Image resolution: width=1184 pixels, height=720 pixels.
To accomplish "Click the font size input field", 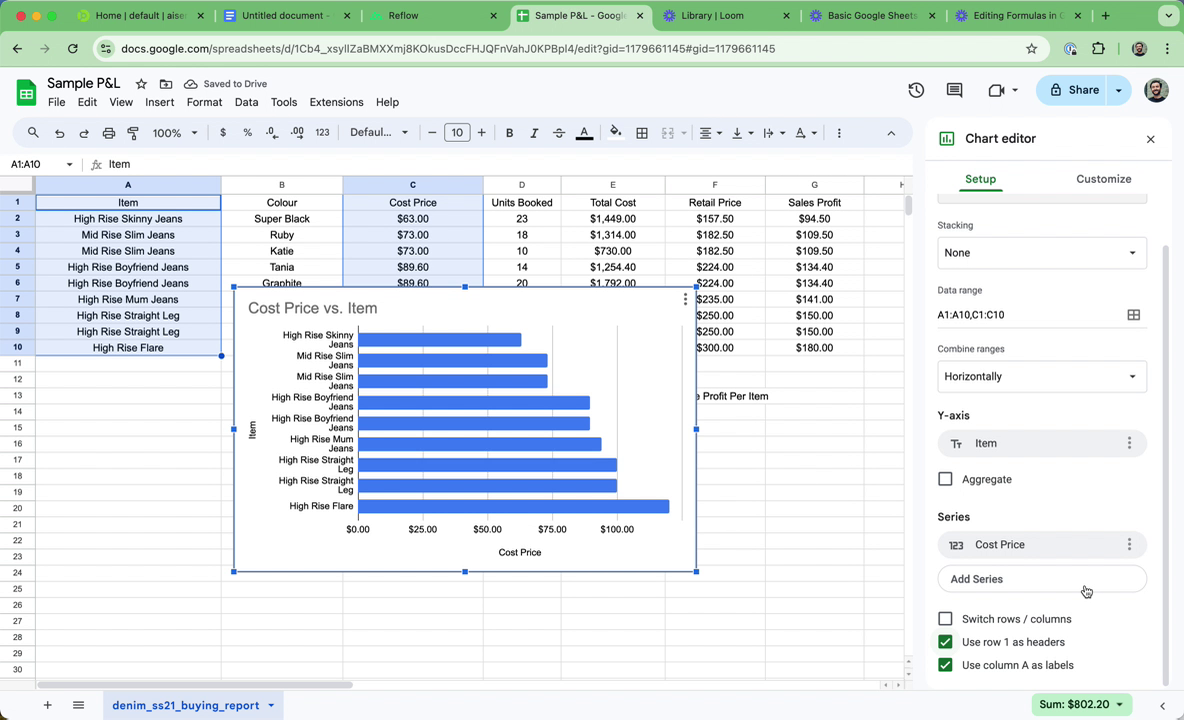I will pos(457,133).
